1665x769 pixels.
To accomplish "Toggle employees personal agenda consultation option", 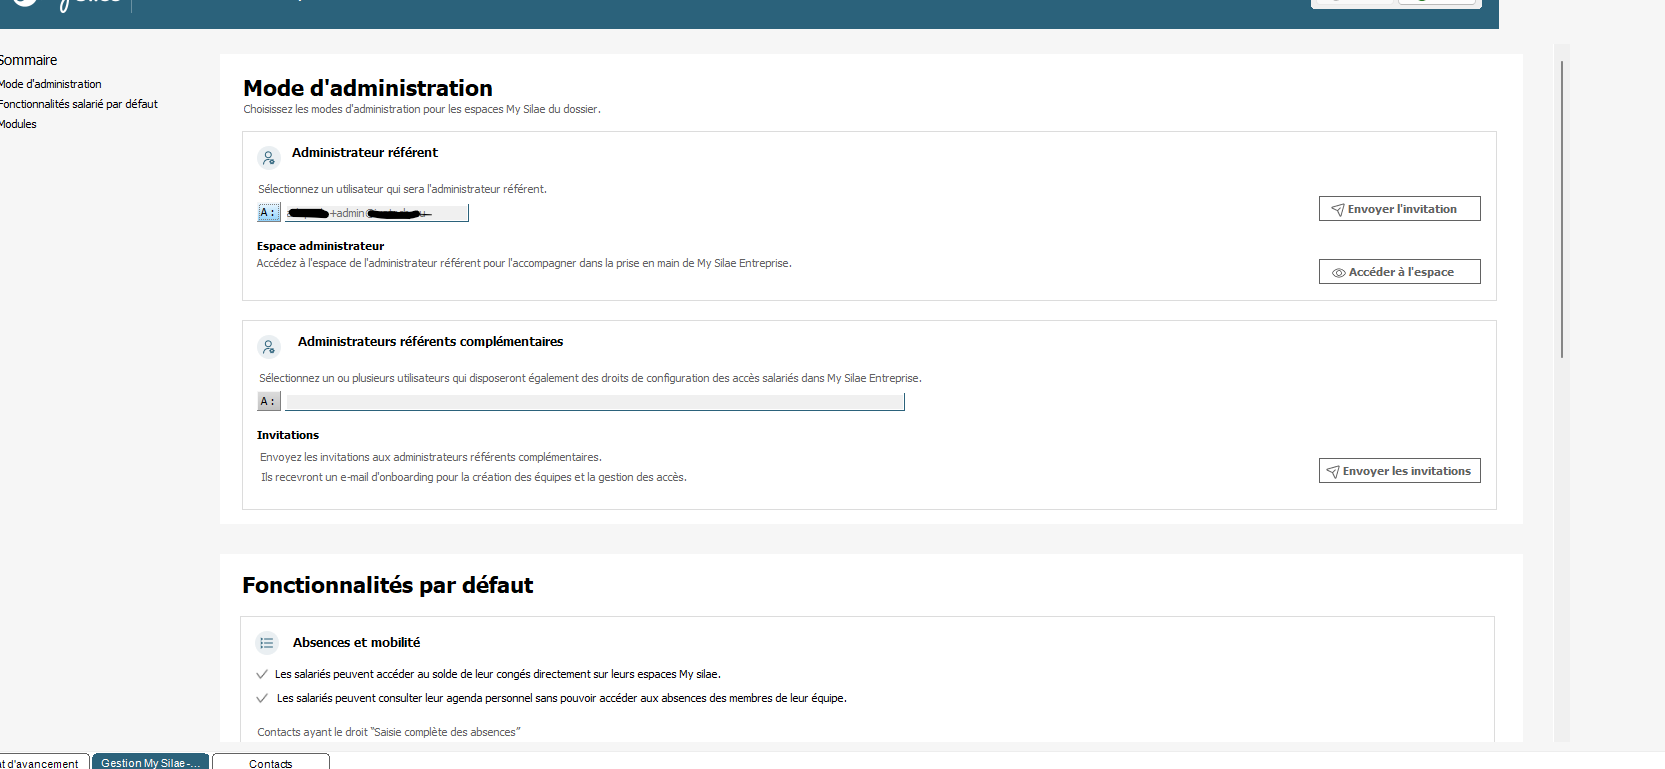I will pyautogui.click(x=262, y=698).
